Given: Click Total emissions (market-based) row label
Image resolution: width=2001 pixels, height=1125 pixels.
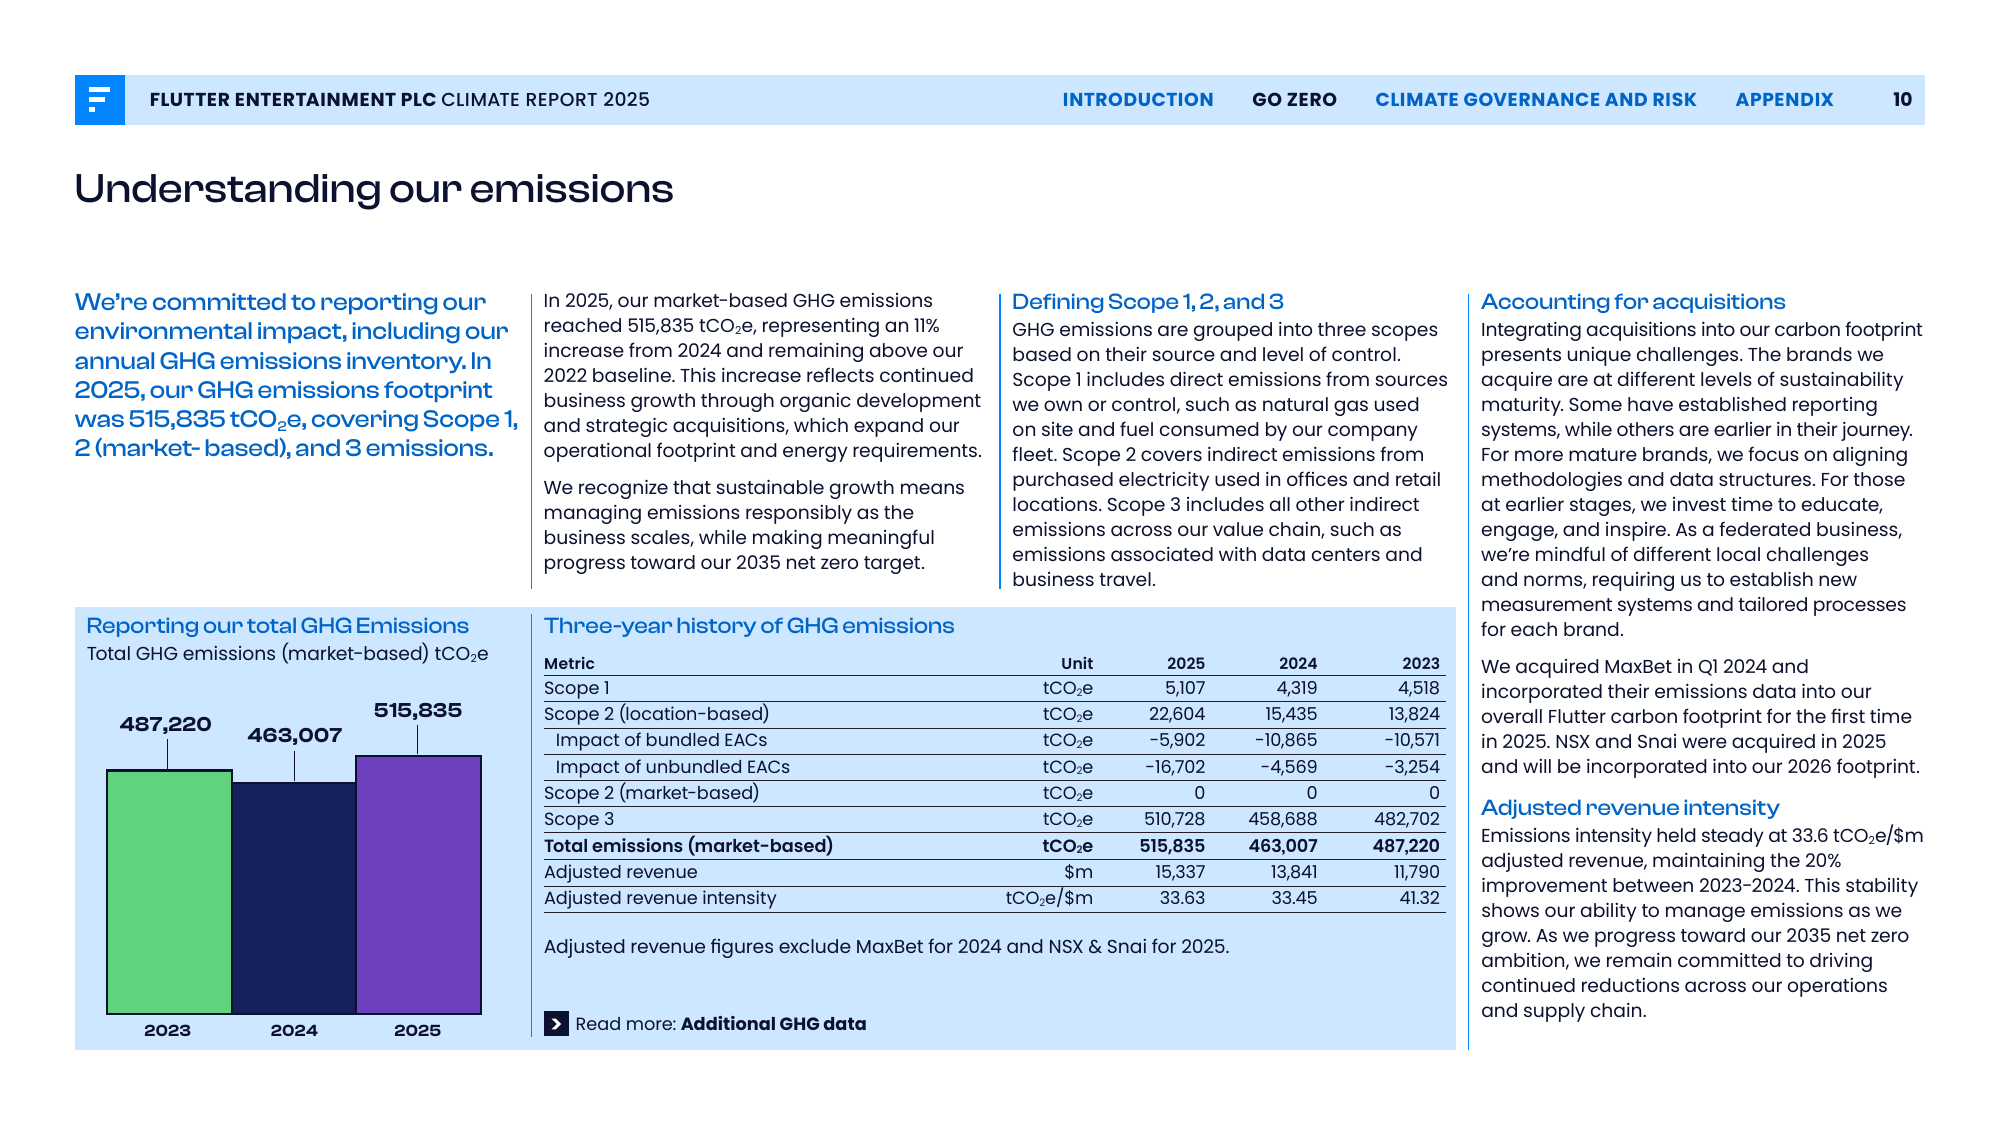Looking at the screenshot, I should pyautogui.click(x=688, y=846).
